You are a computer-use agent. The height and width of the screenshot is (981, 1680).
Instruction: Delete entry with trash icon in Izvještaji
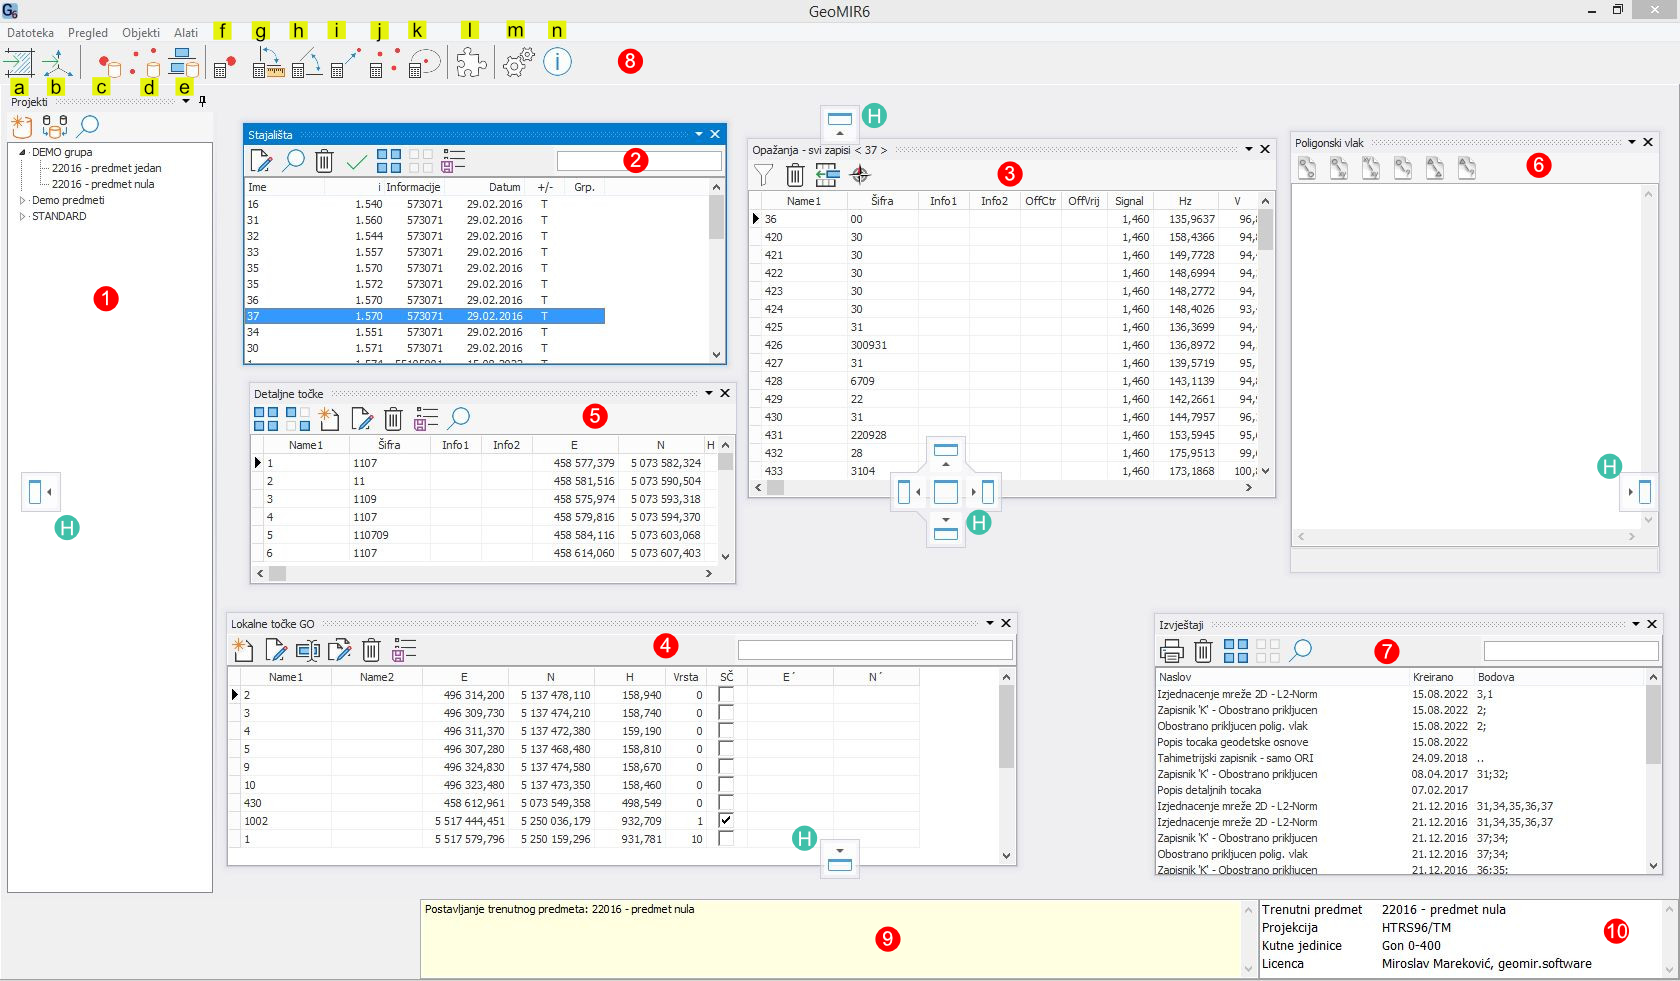click(1203, 652)
